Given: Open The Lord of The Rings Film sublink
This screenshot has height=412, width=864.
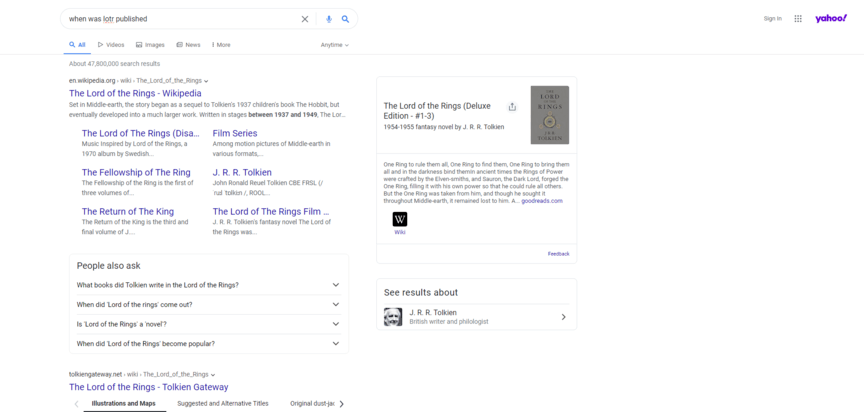Looking at the screenshot, I should (271, 212).
